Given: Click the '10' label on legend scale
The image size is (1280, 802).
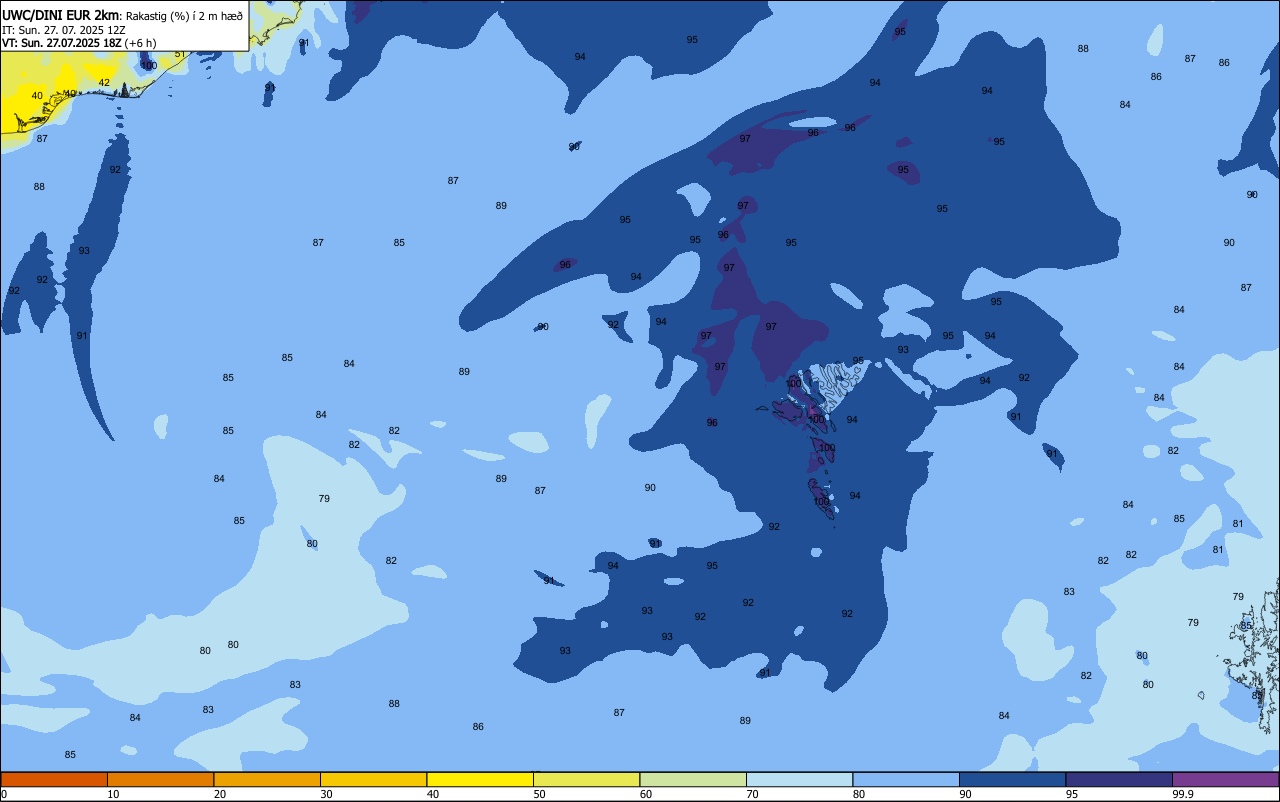Looking at the screenshot, I should coord(113,794).
